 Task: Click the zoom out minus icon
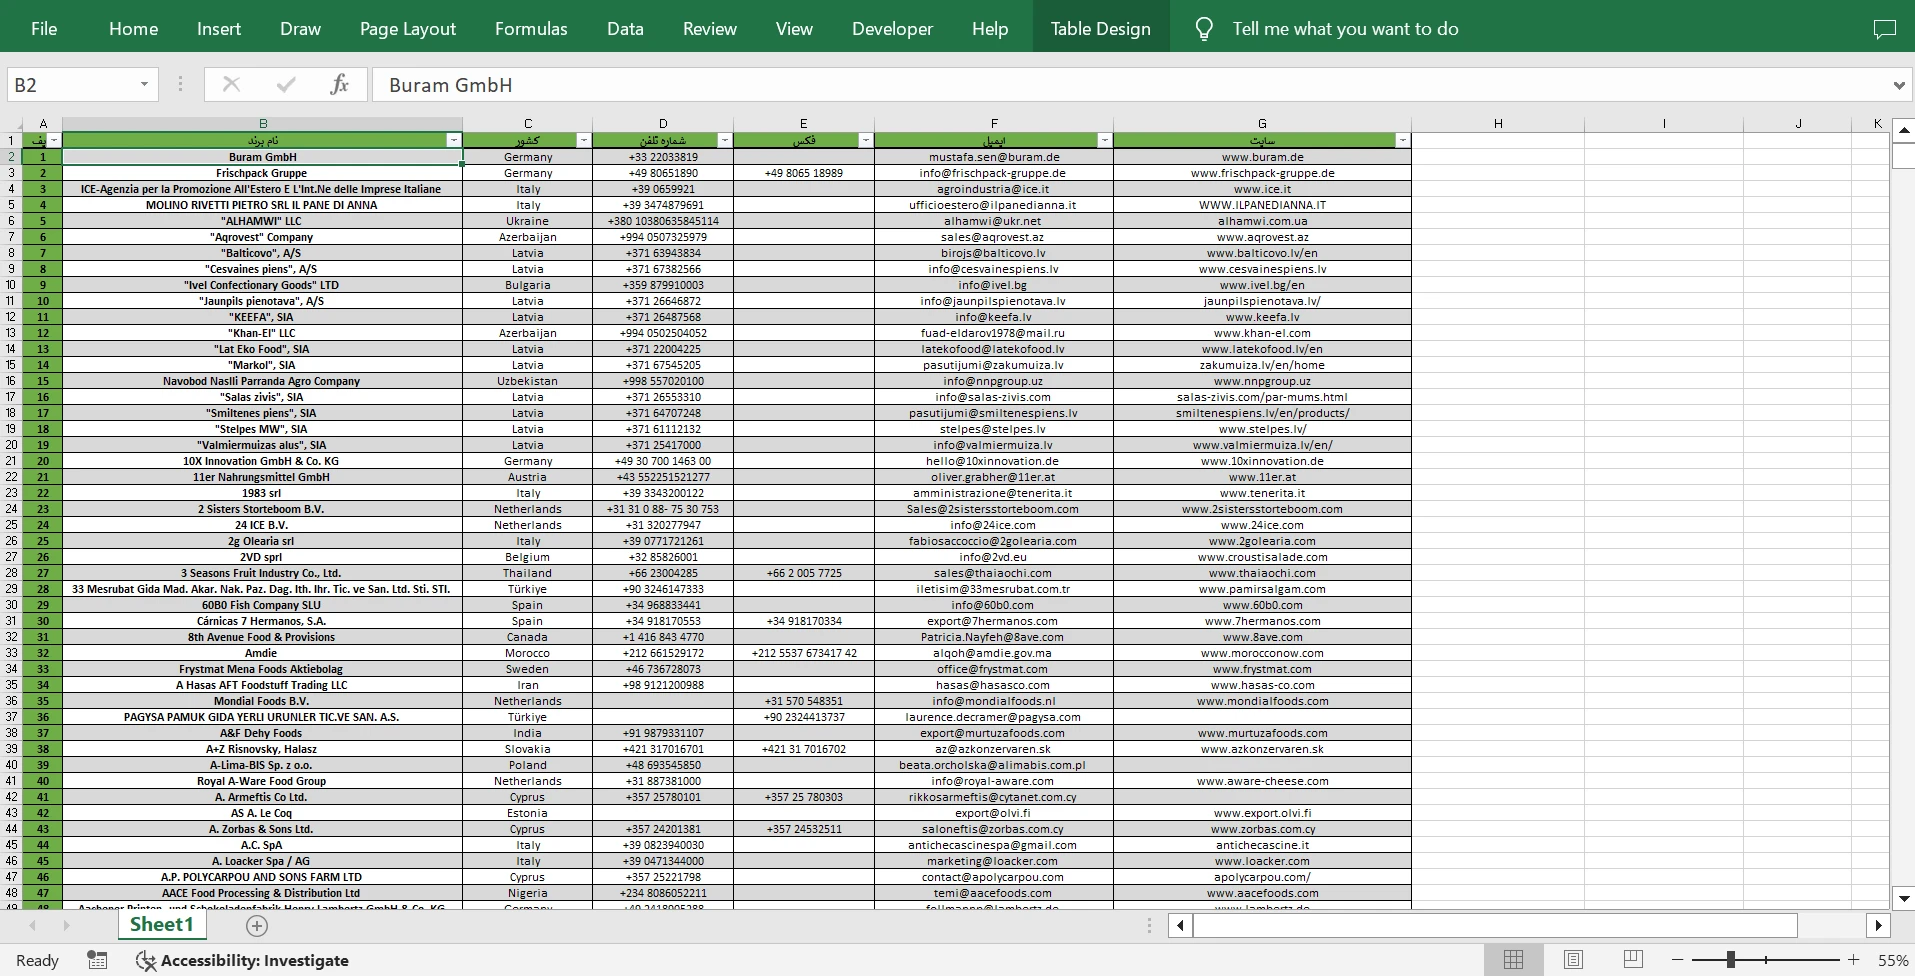click(x=1678, y=960)
